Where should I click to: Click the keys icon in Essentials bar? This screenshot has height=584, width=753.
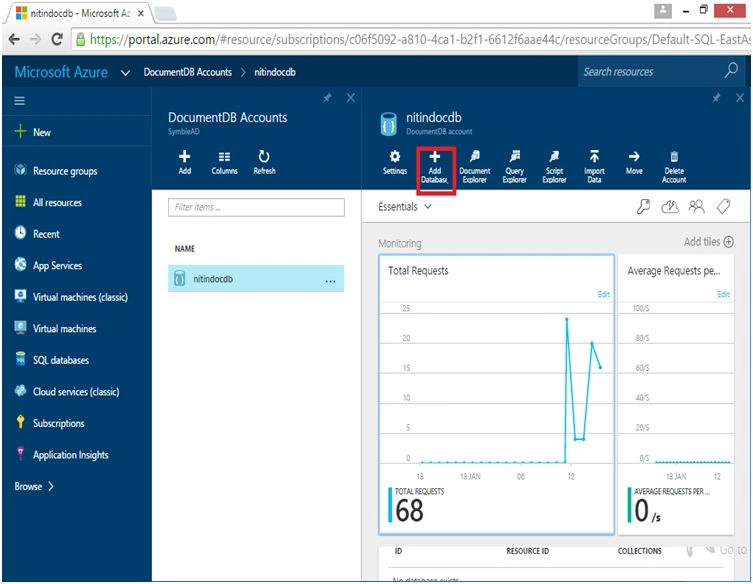tap(643, 207)
